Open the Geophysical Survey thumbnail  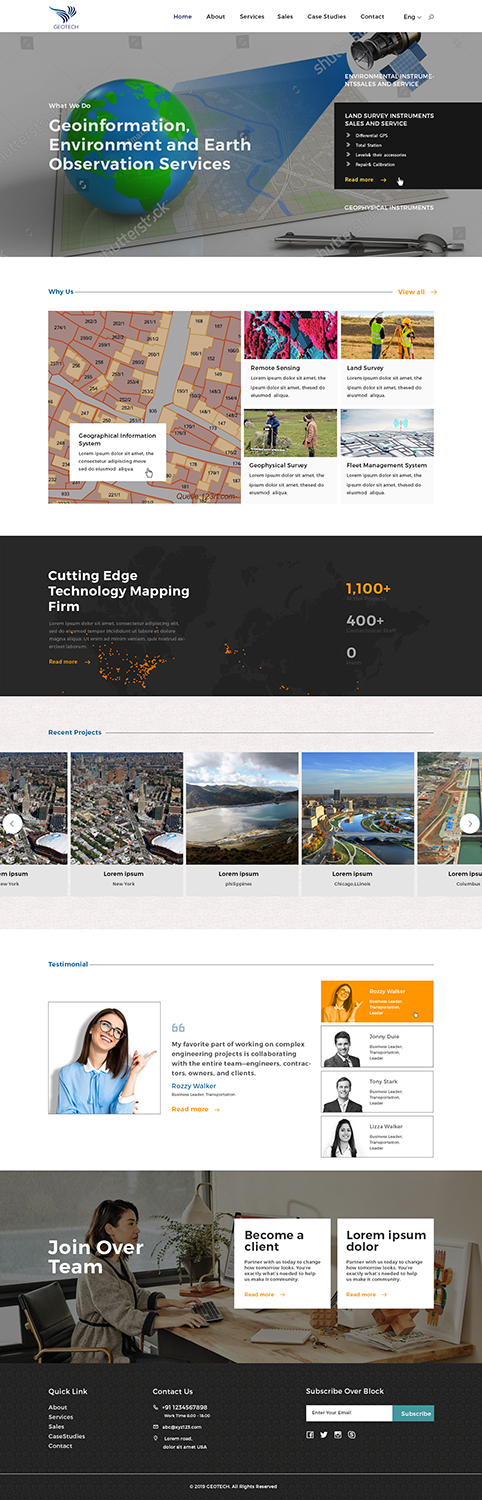coord(291,432)
